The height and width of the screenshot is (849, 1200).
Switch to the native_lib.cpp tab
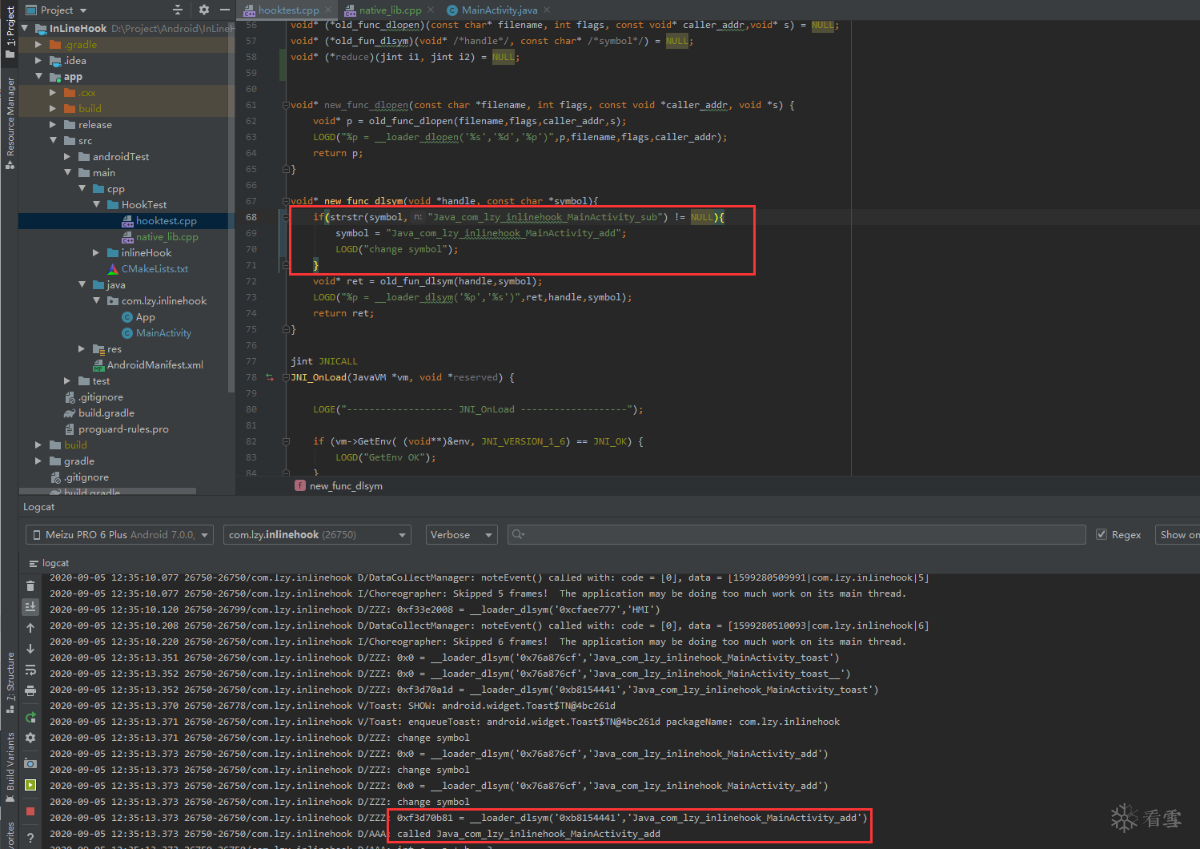coord(389,10)
